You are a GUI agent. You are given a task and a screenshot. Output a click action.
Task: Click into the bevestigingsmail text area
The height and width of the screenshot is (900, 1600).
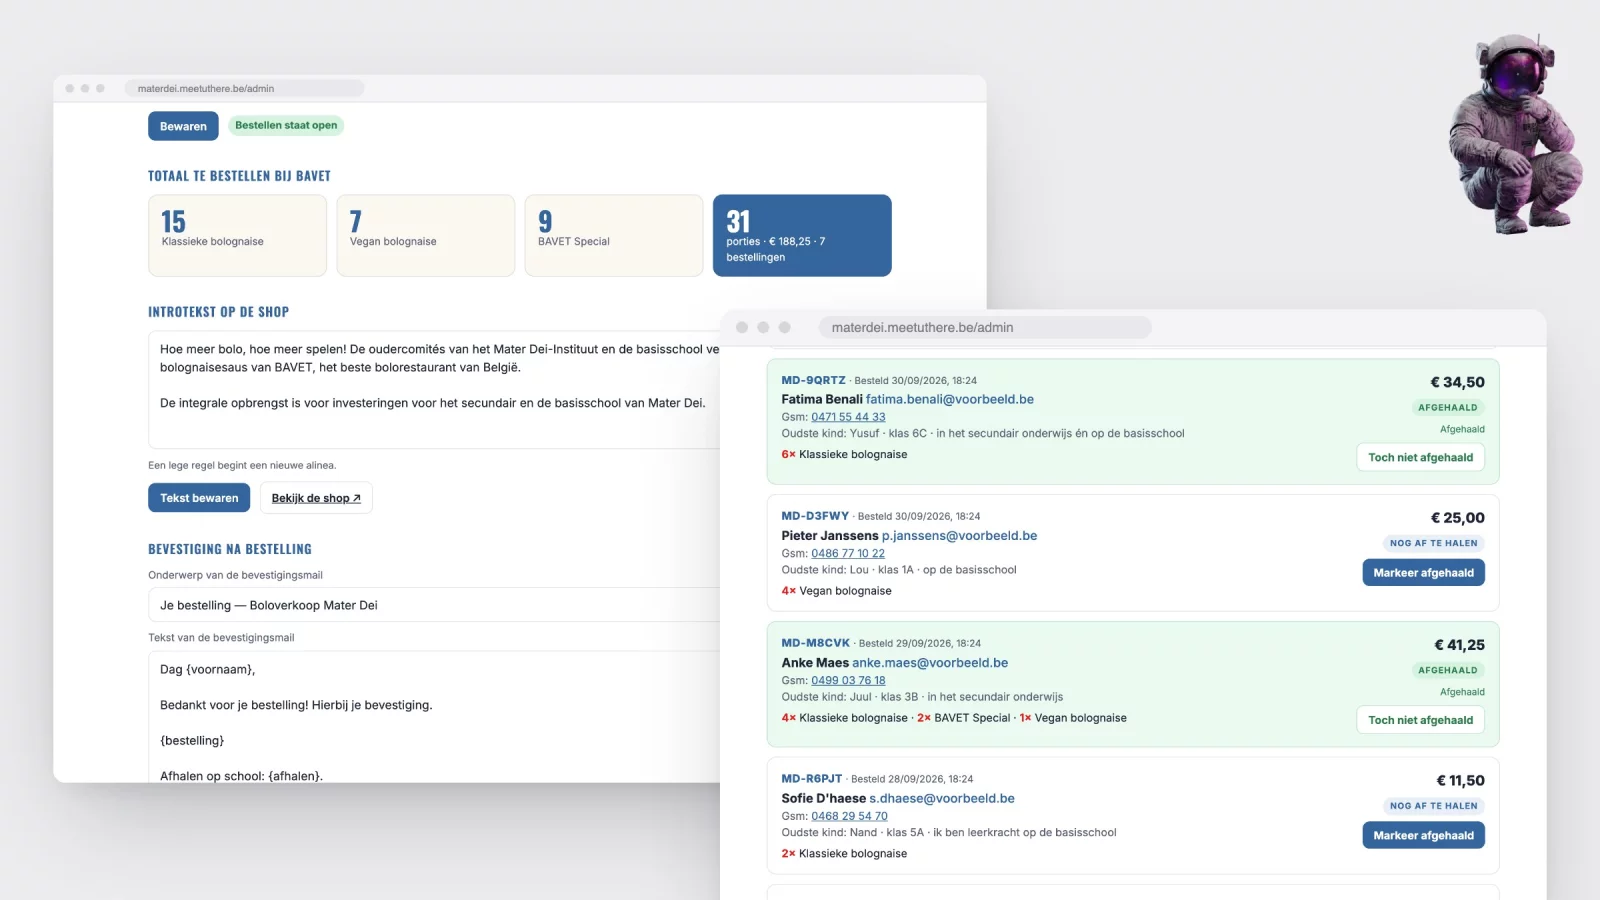point(434,717)
